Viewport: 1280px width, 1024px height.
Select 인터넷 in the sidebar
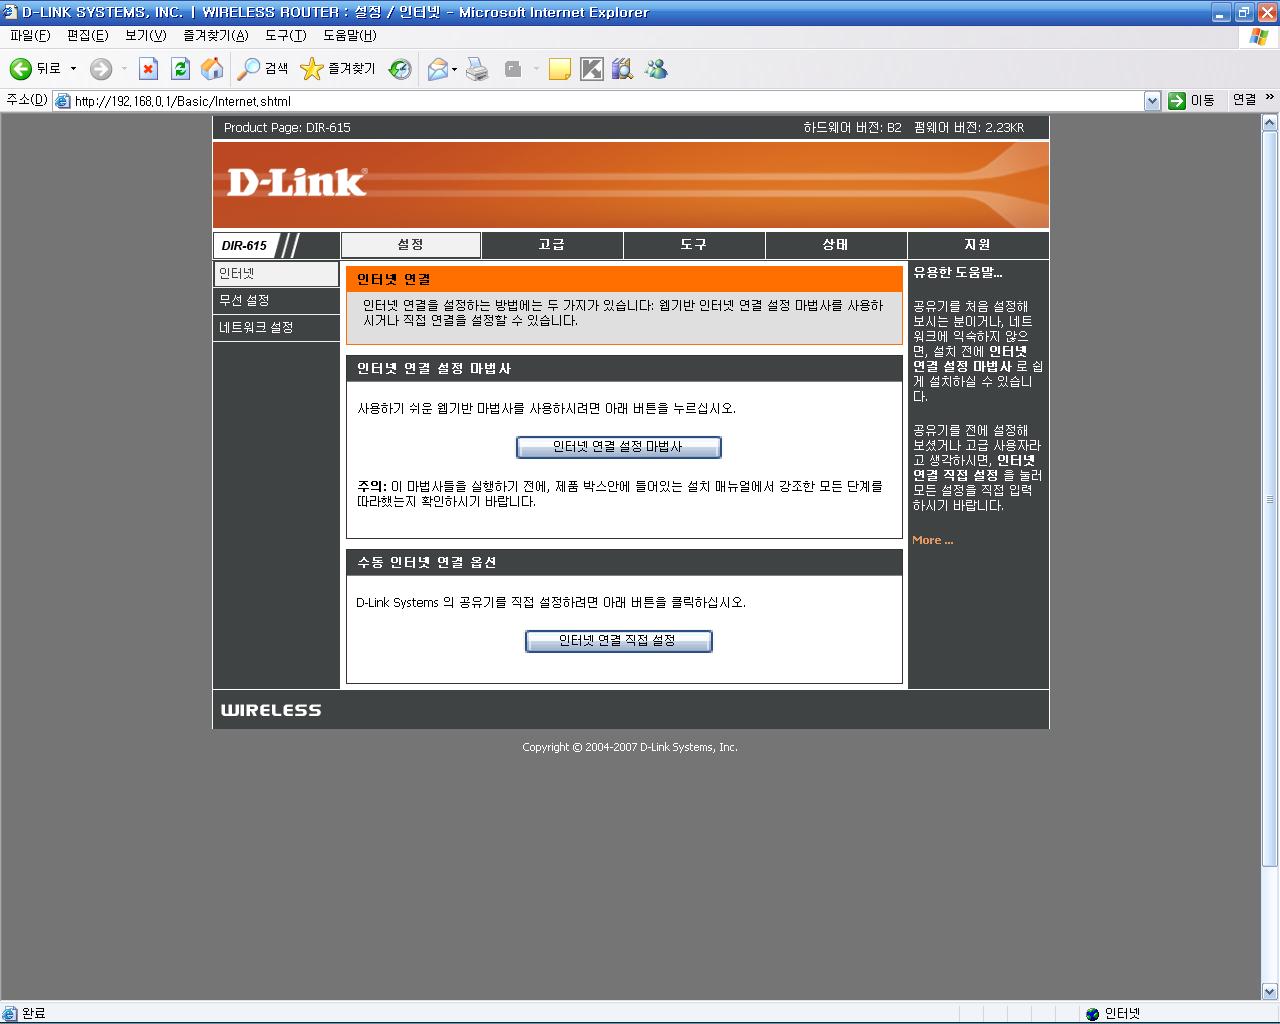[x=277, y=274]
